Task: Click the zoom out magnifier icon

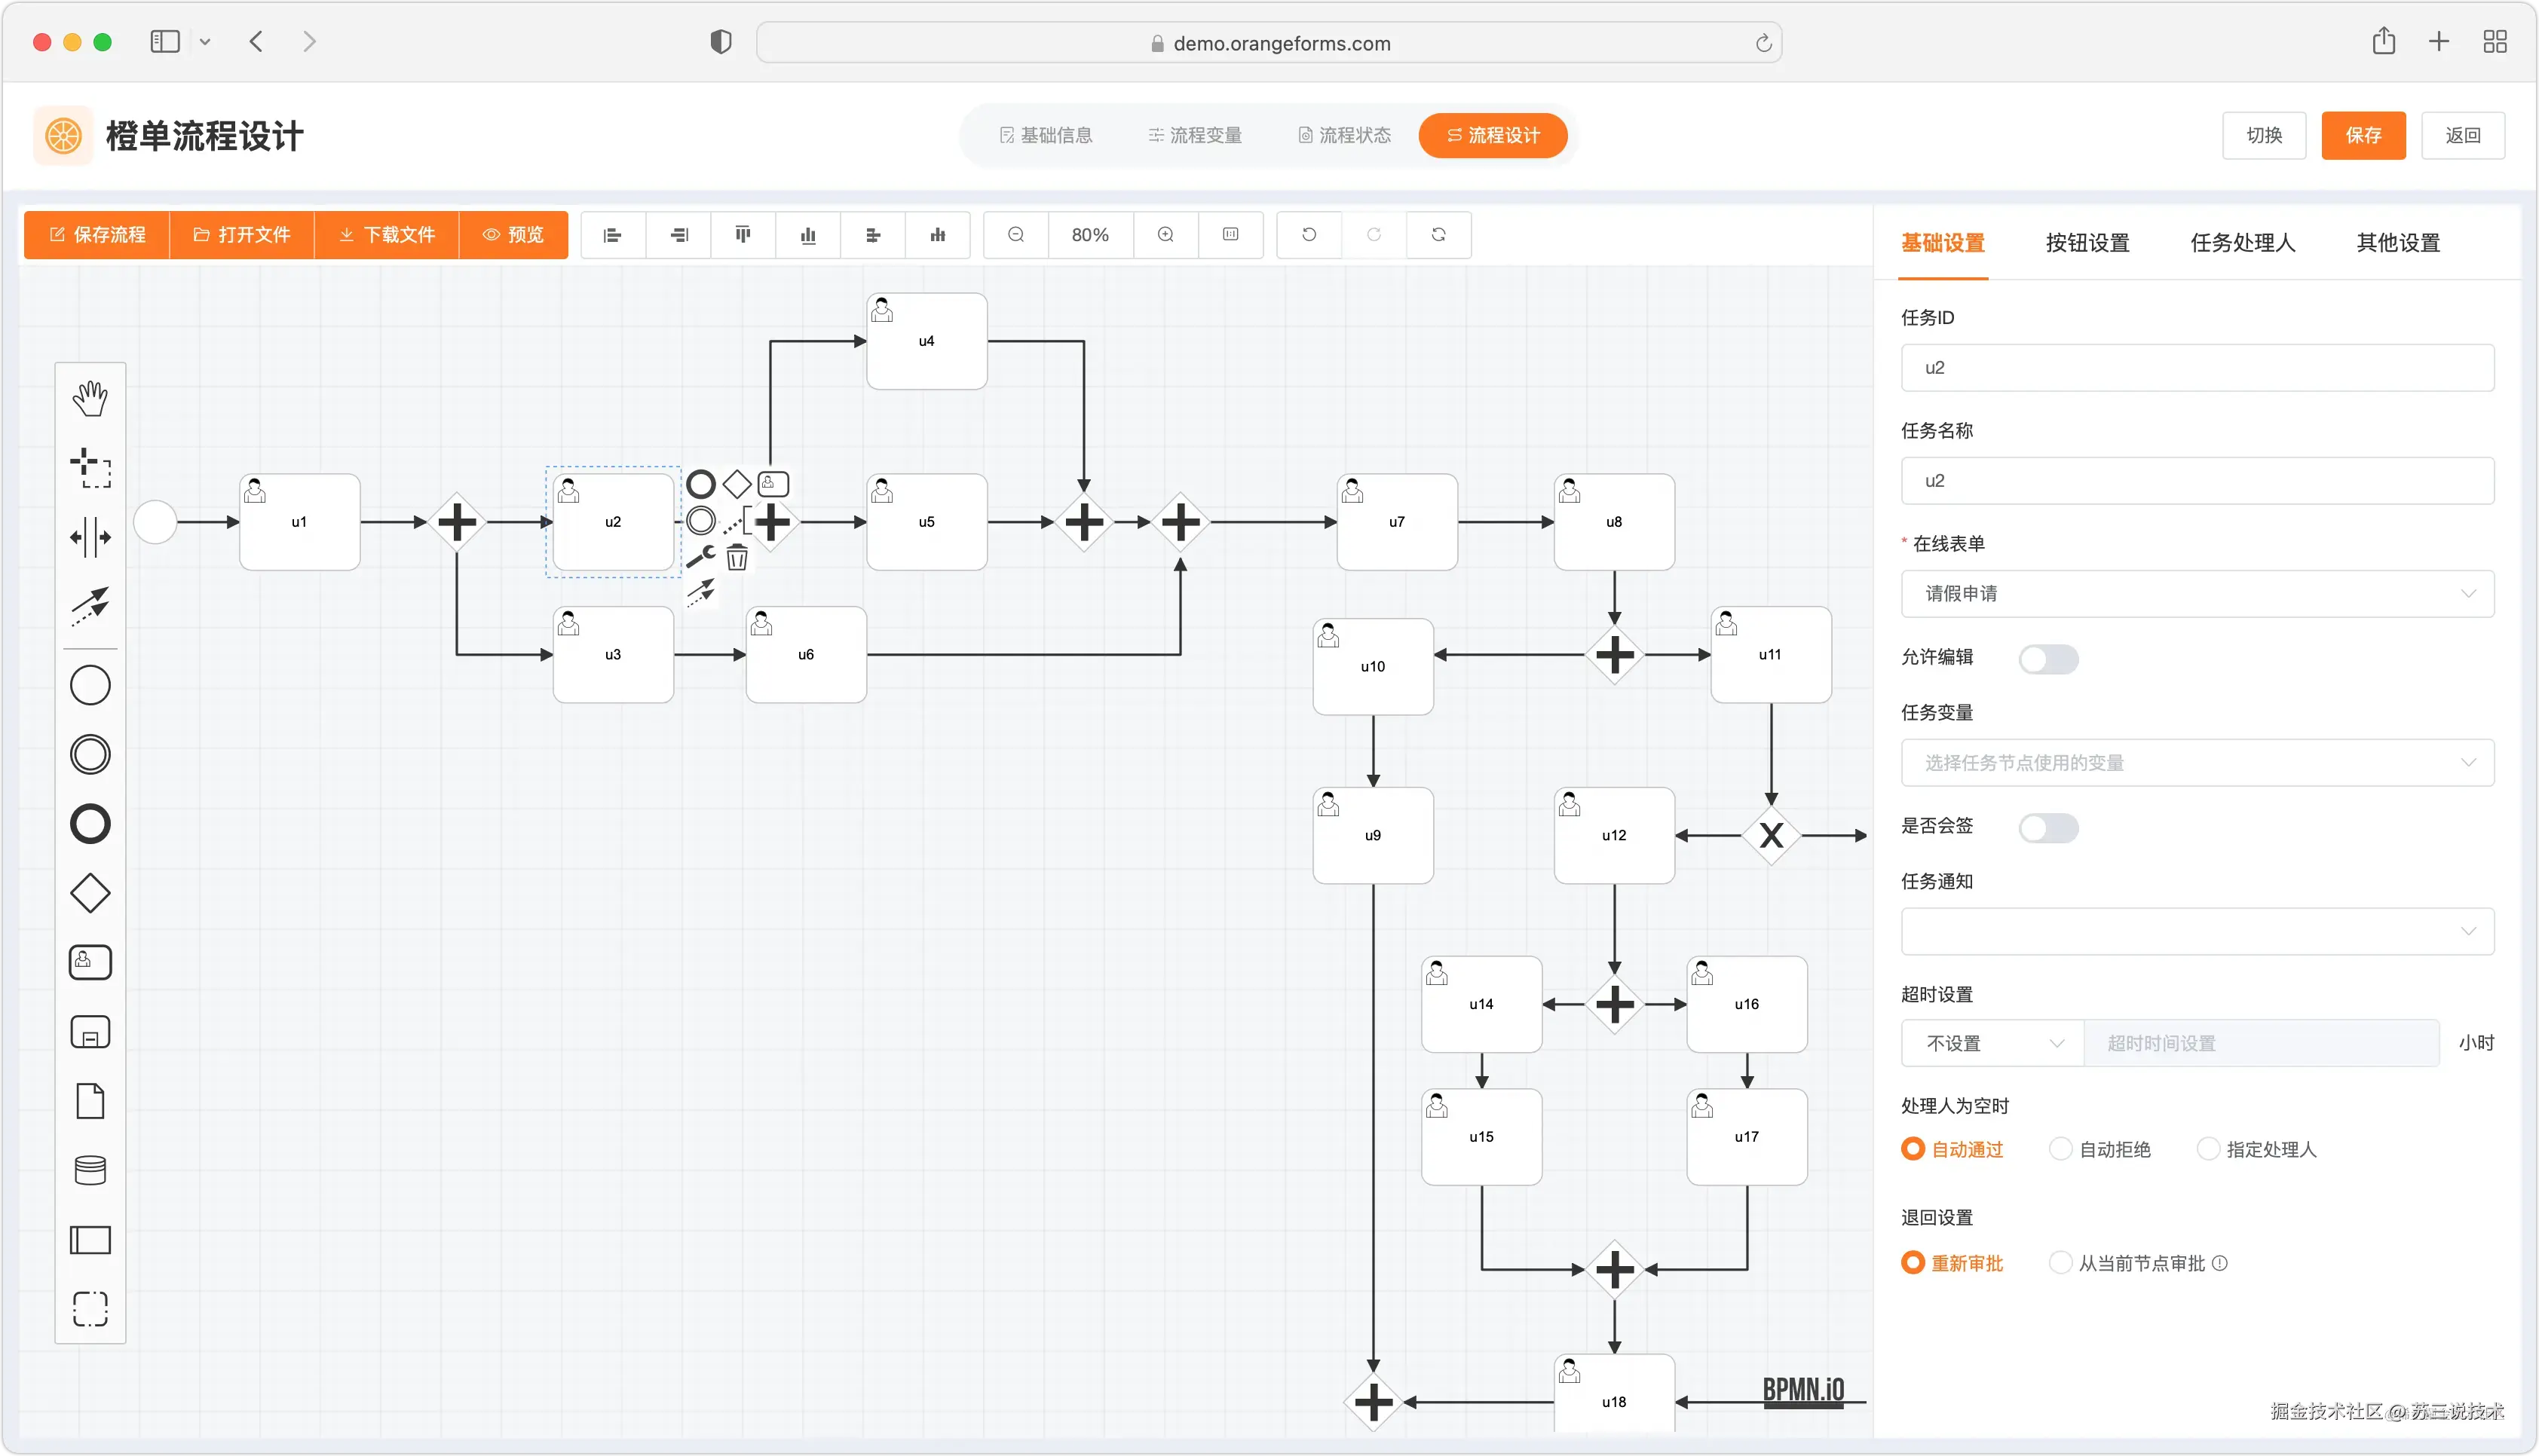Action: pos(1016,235)
